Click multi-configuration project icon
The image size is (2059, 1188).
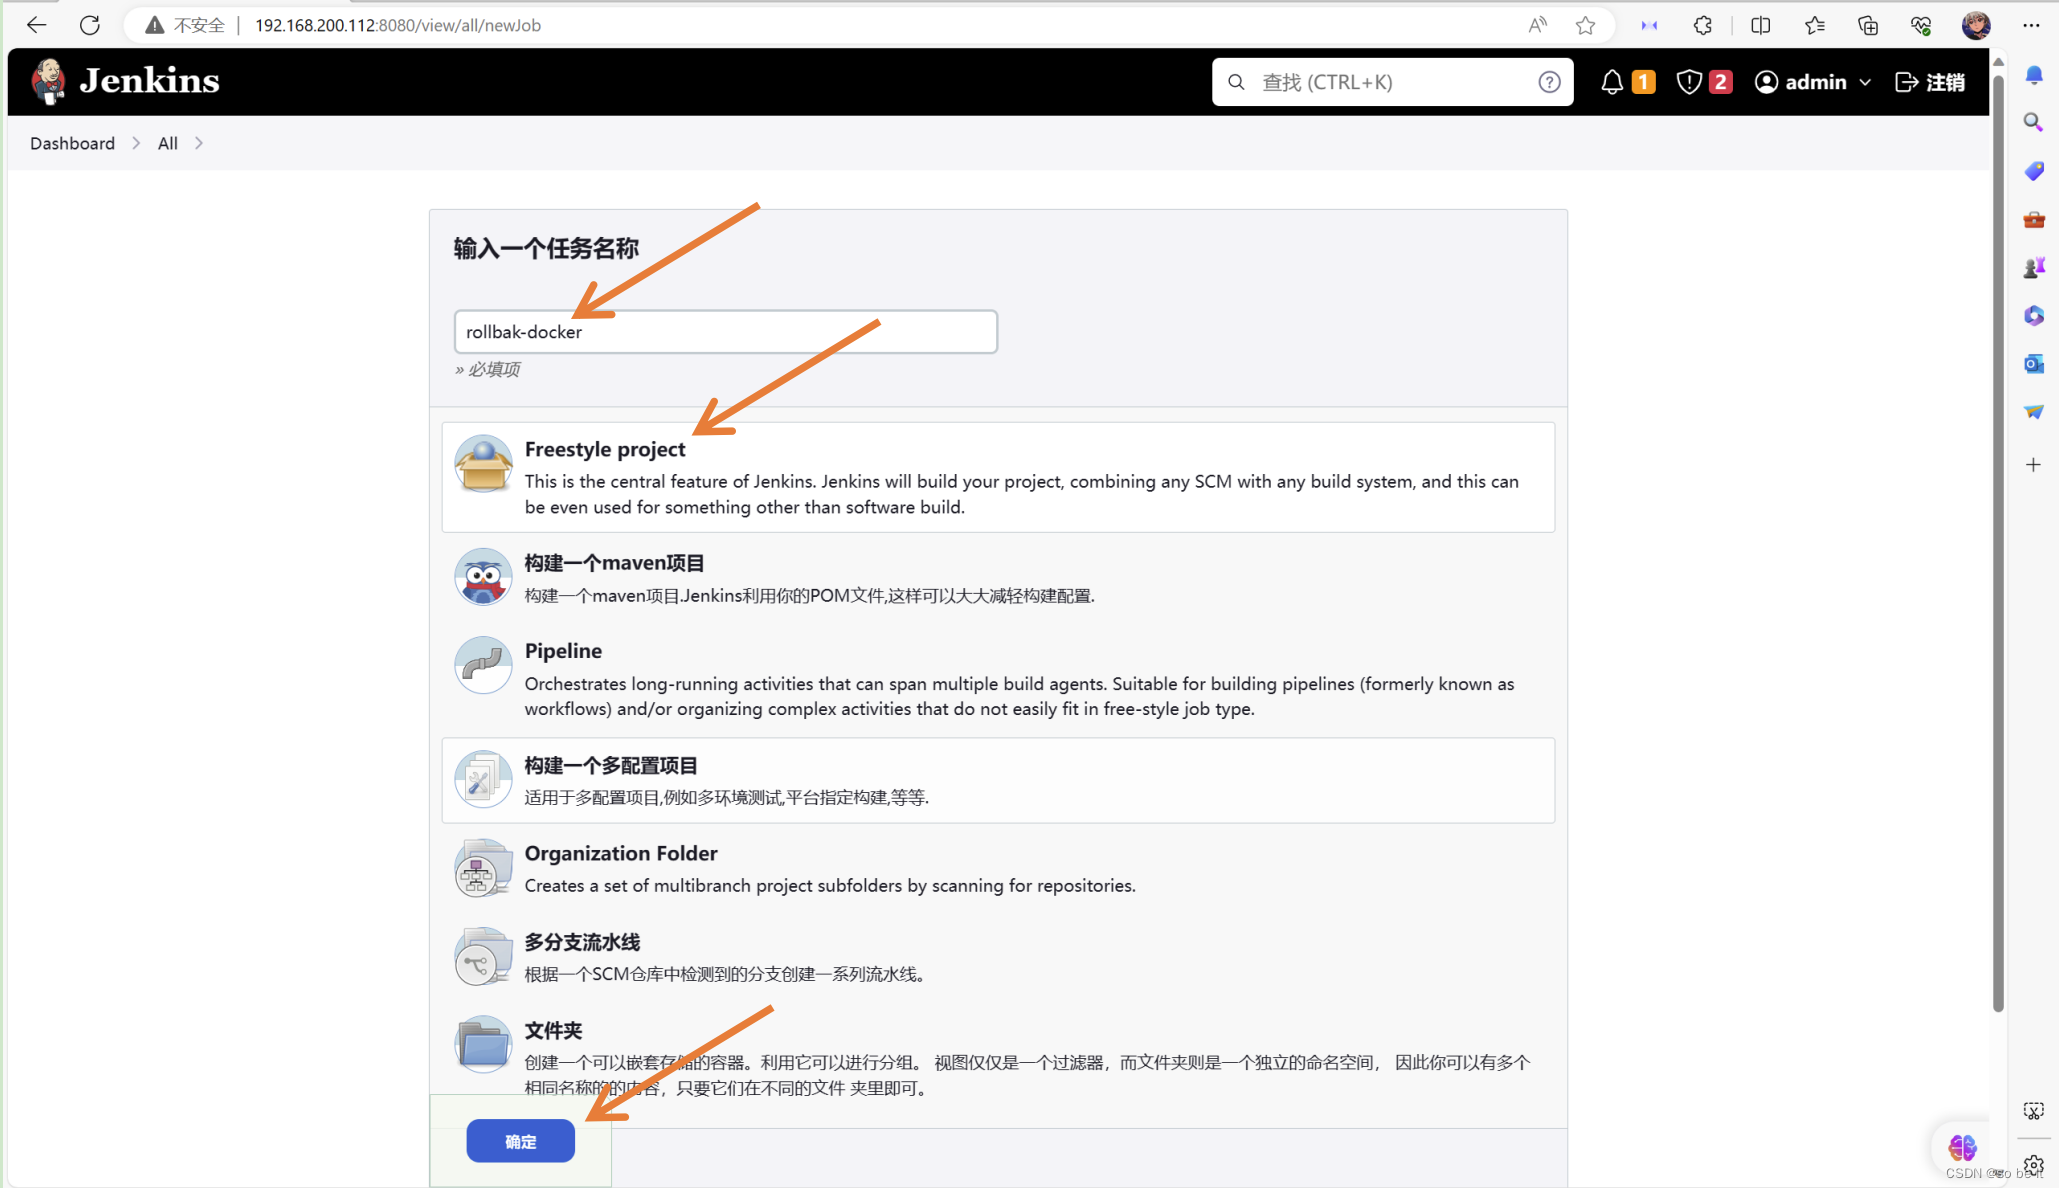tap(483, 780)
